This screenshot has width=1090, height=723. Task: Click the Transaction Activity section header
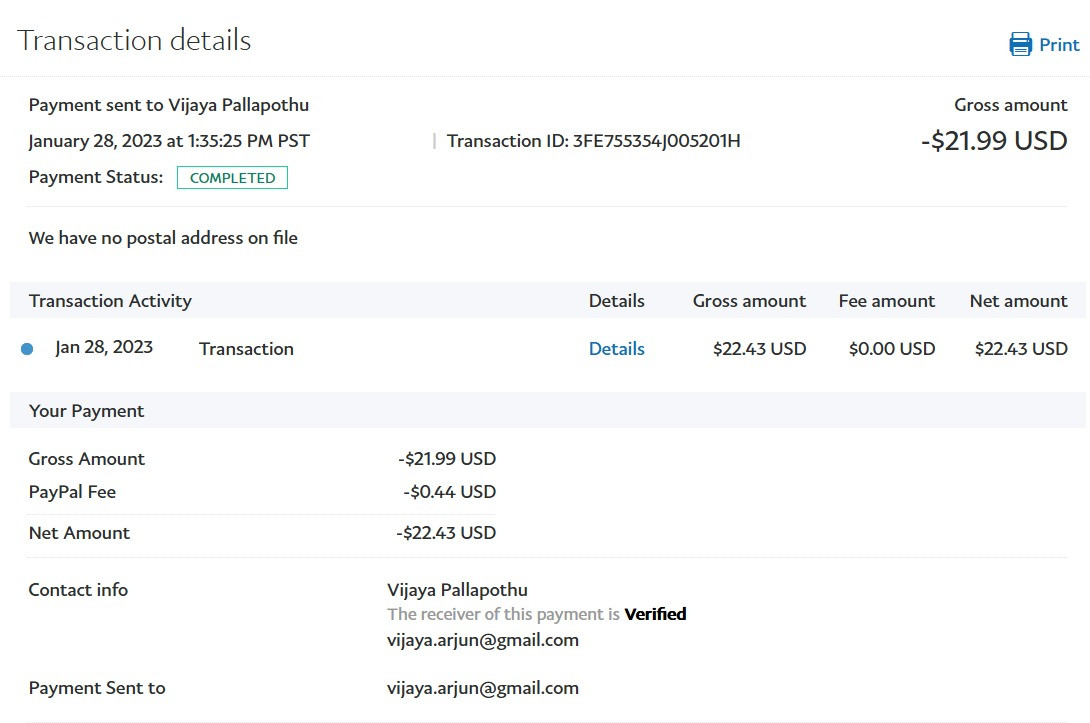(110, 301)
